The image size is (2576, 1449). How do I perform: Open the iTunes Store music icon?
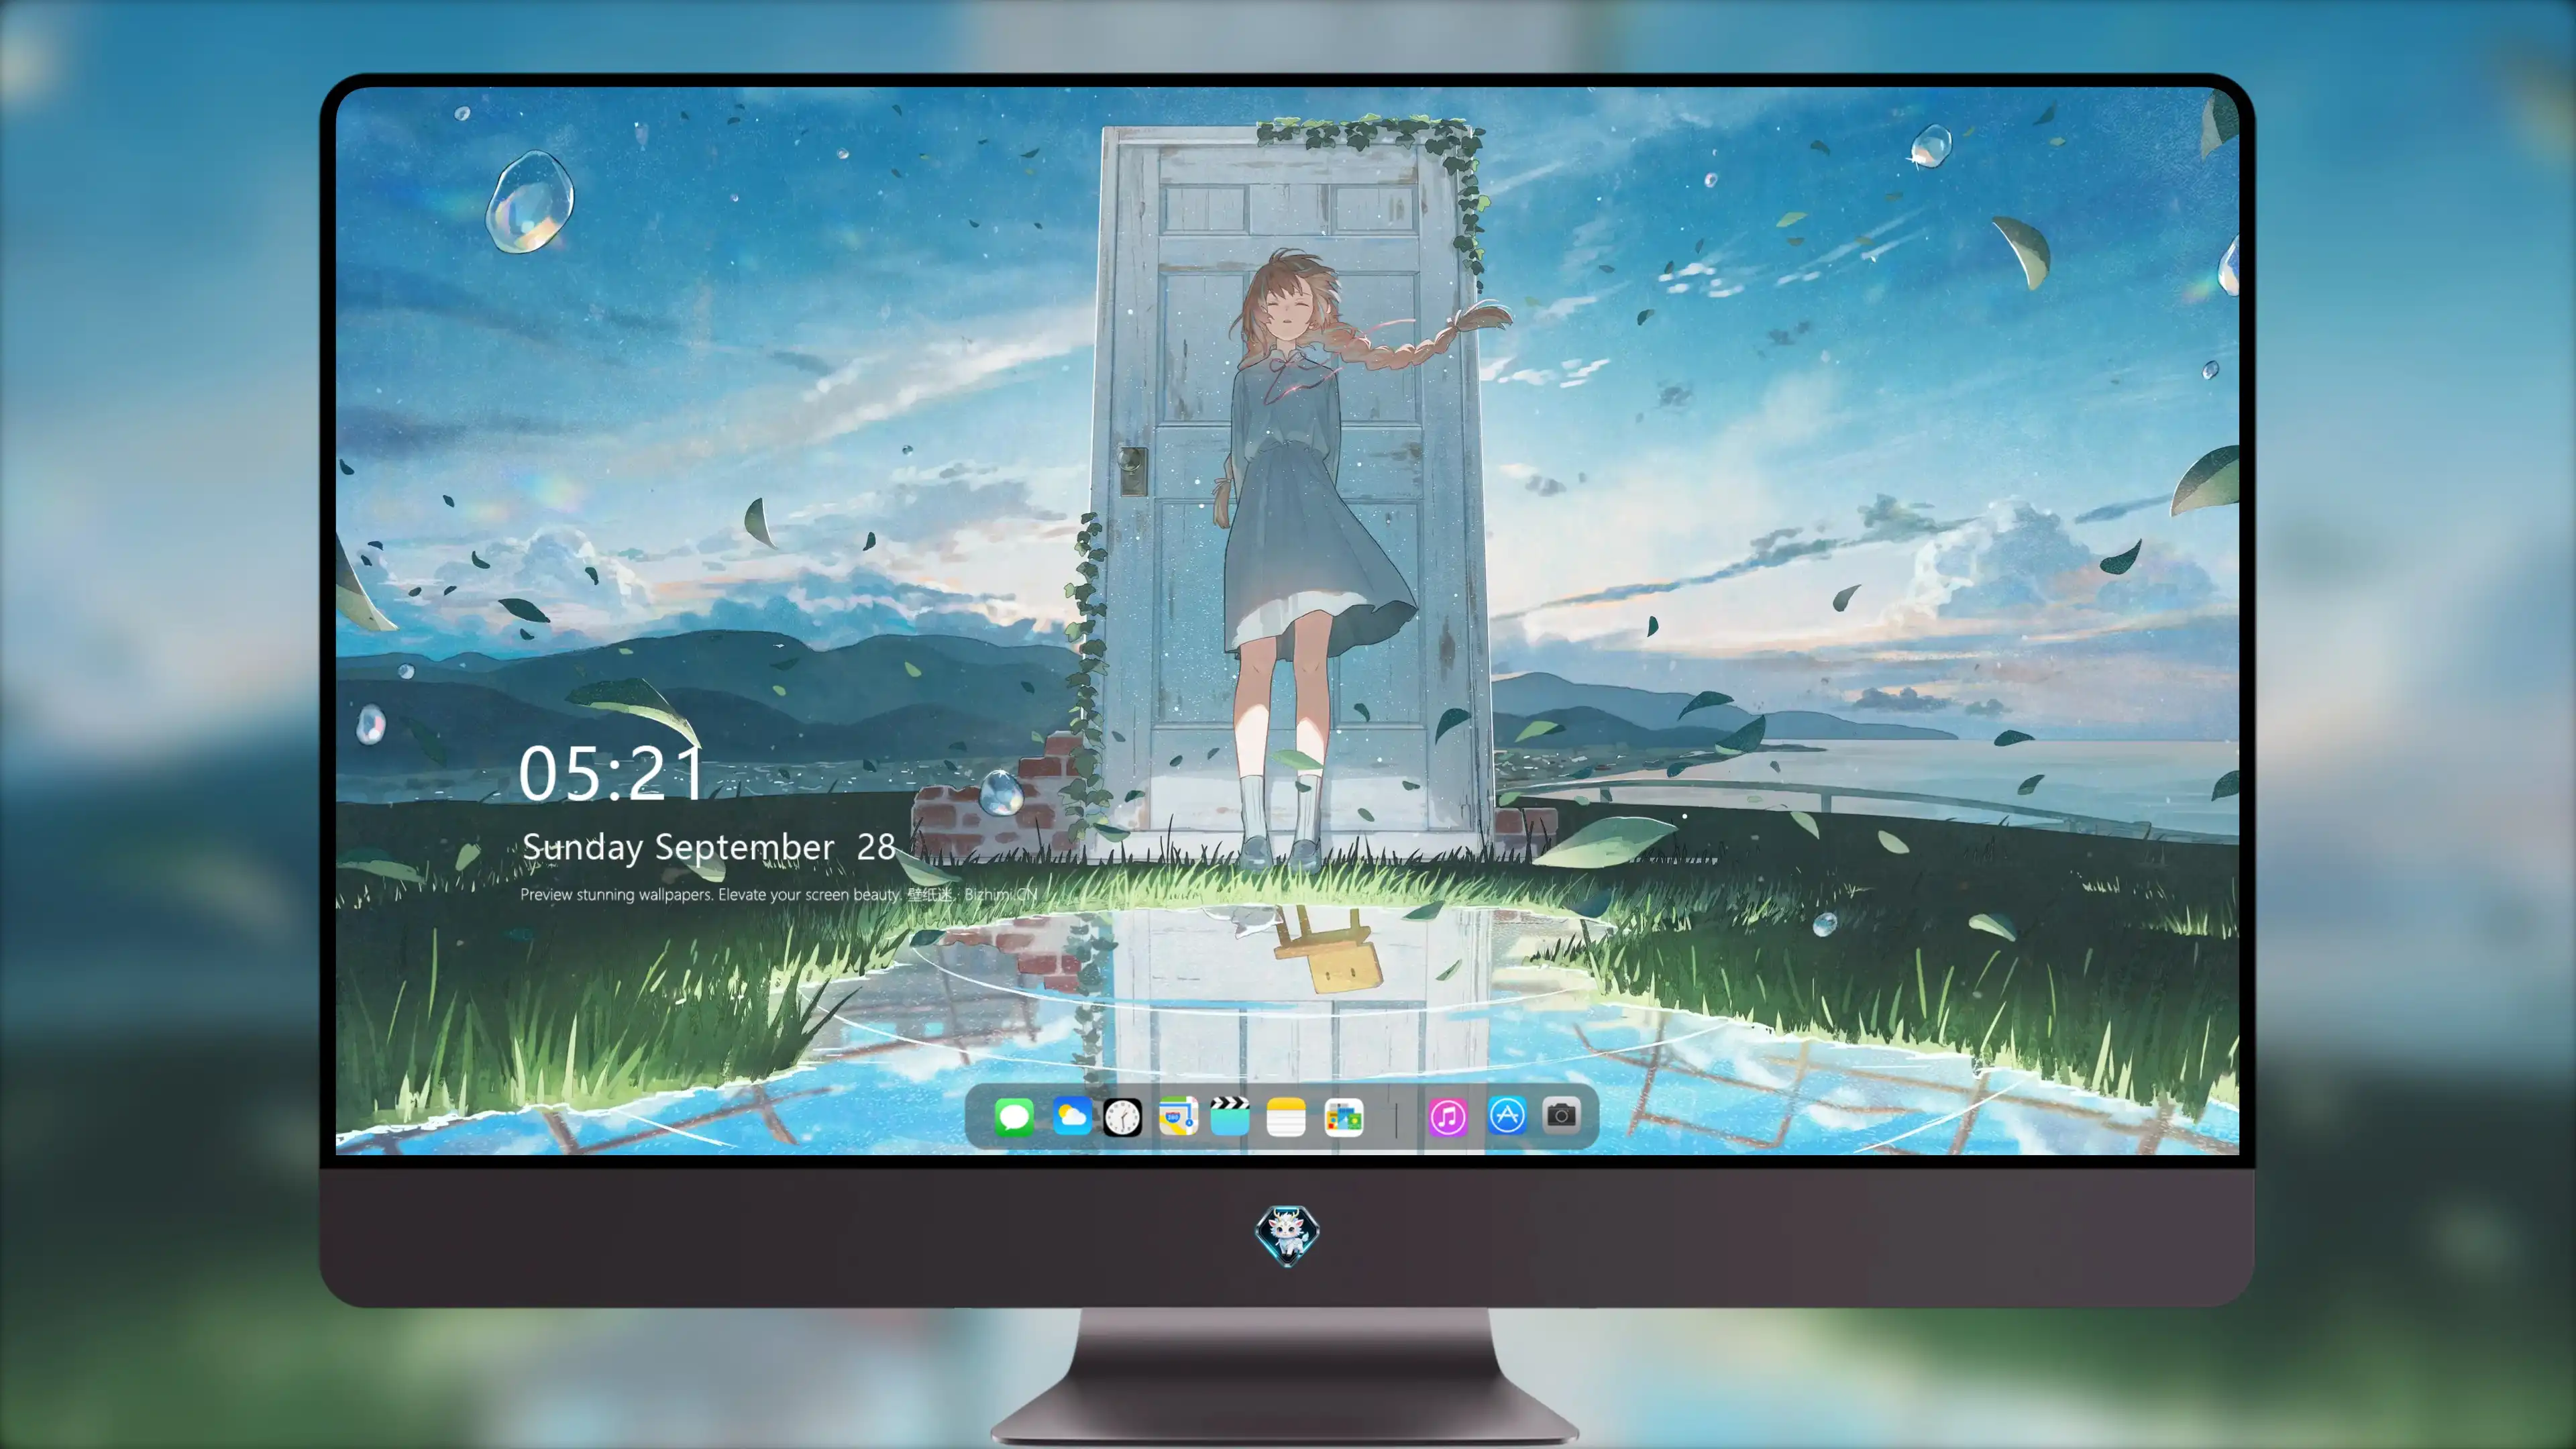coord(1447,1116)
